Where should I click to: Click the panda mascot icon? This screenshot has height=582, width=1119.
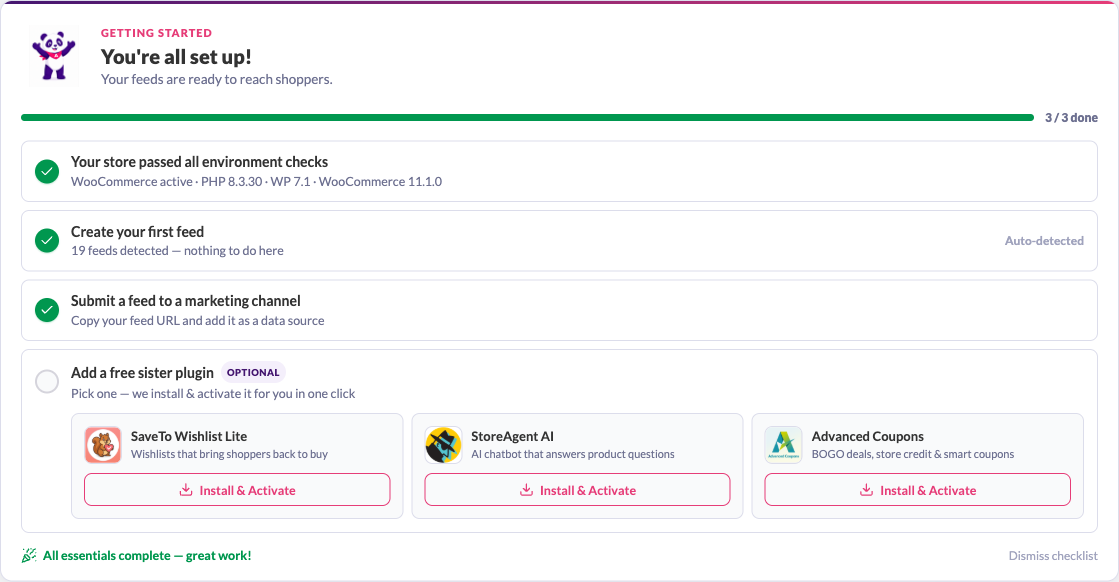tap(54, 56)
